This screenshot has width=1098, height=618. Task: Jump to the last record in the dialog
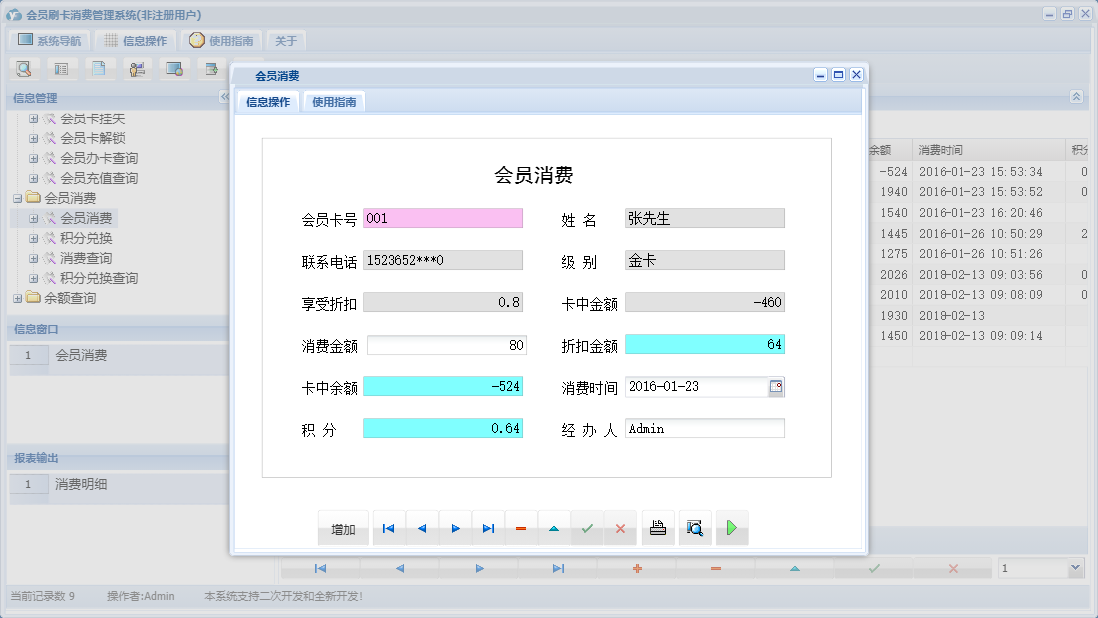488,527
